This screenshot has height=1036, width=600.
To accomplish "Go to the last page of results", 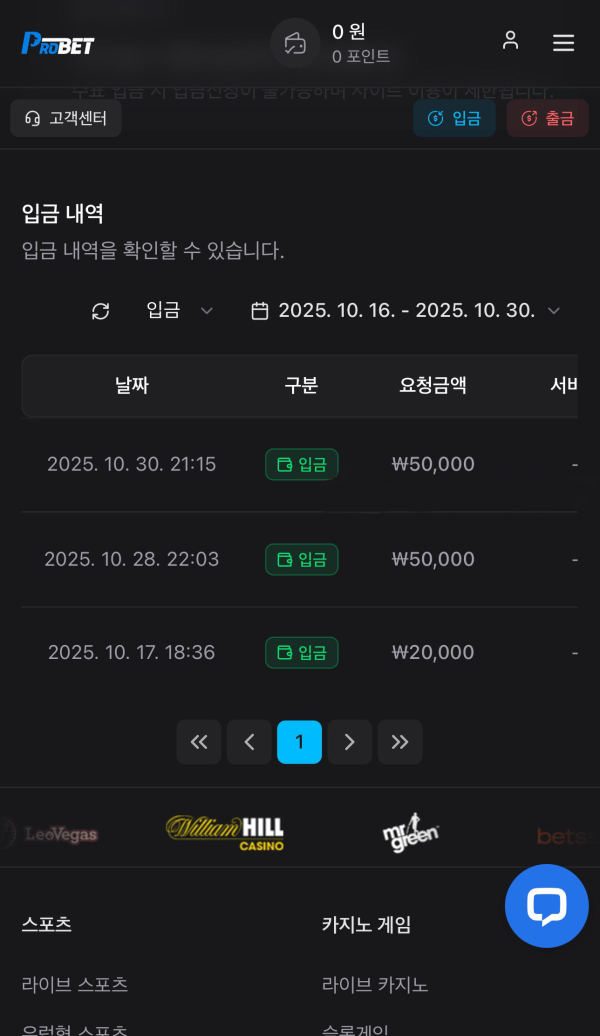I will click(400, 742).
